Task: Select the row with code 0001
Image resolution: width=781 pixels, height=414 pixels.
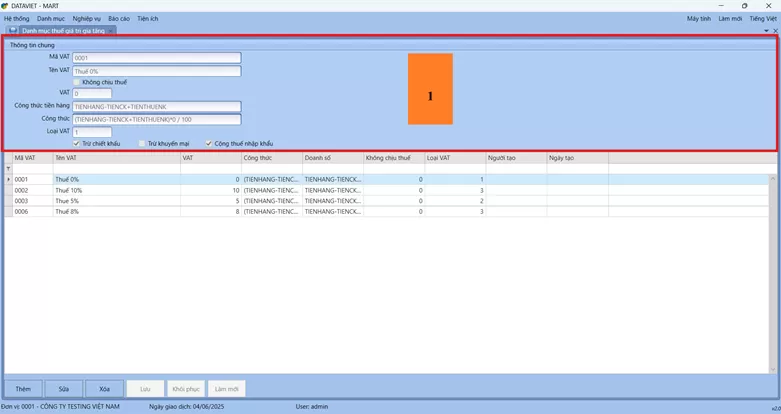Action: point(387,179)
